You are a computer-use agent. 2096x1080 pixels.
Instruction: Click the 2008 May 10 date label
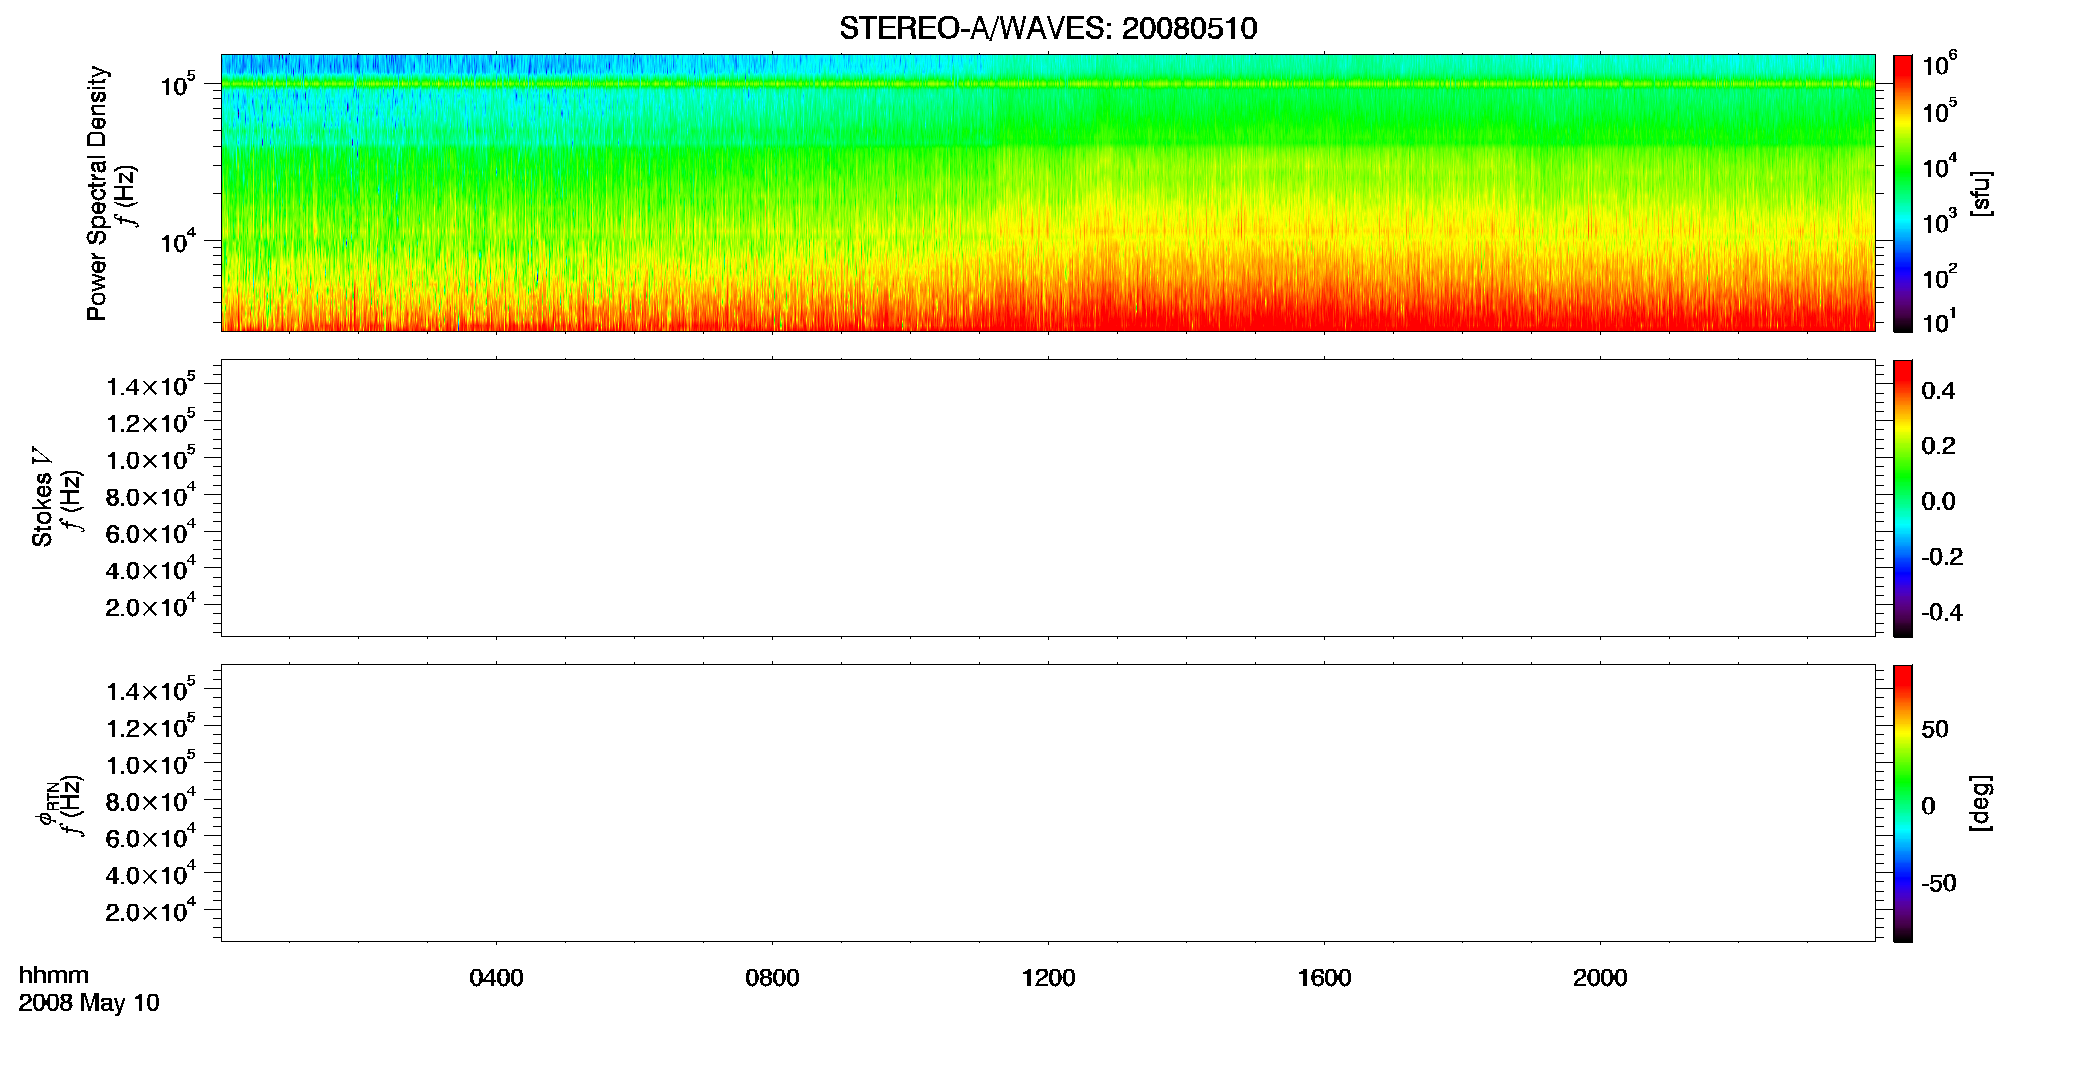click(89, 1003)
